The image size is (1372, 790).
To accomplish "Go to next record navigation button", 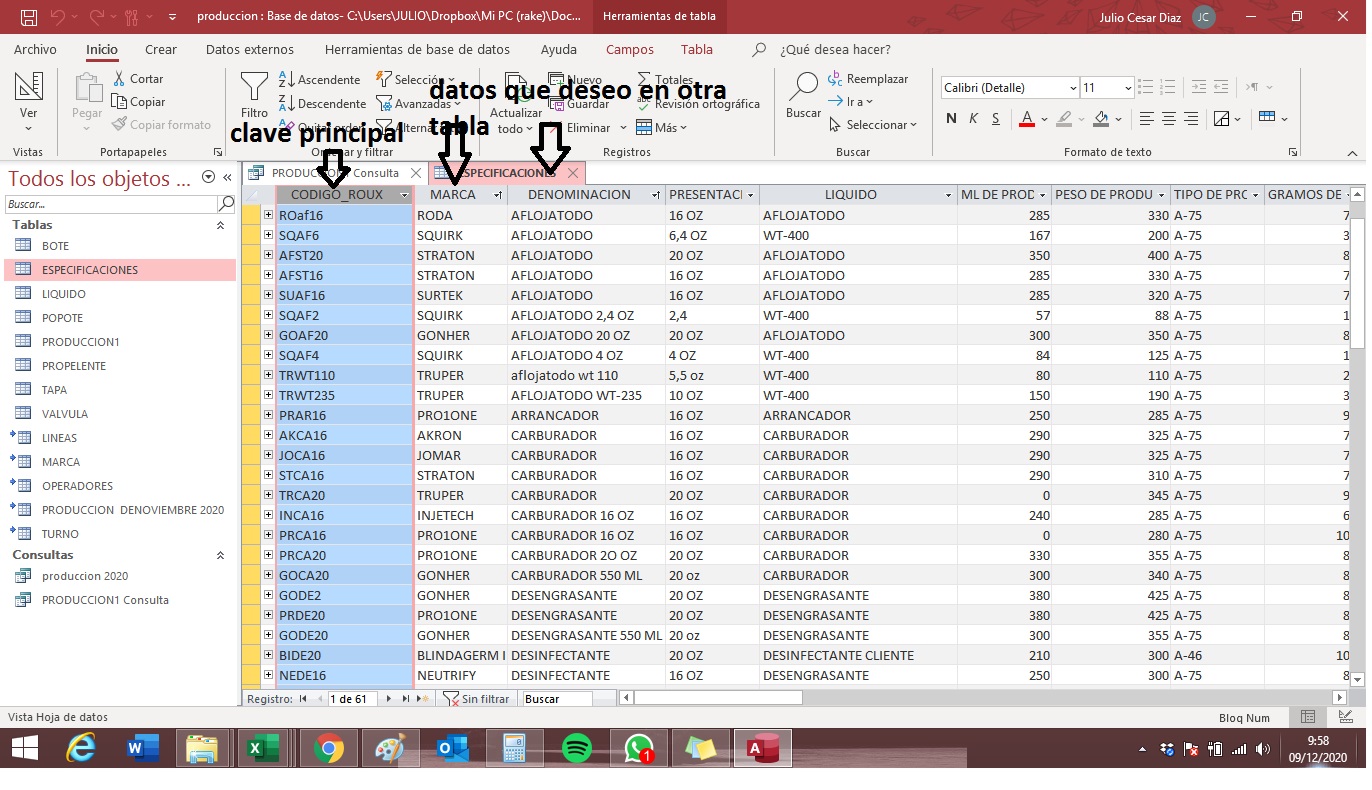I will click(391, 699).
